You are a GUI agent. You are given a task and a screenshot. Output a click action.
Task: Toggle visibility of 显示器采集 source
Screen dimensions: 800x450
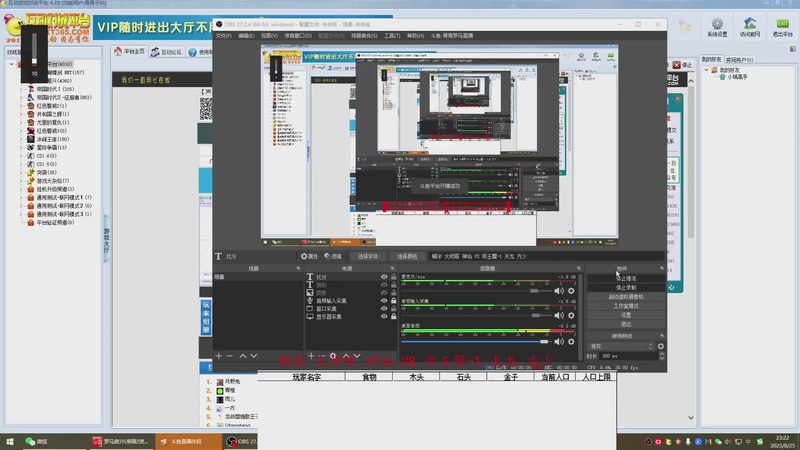click(384, 316)
